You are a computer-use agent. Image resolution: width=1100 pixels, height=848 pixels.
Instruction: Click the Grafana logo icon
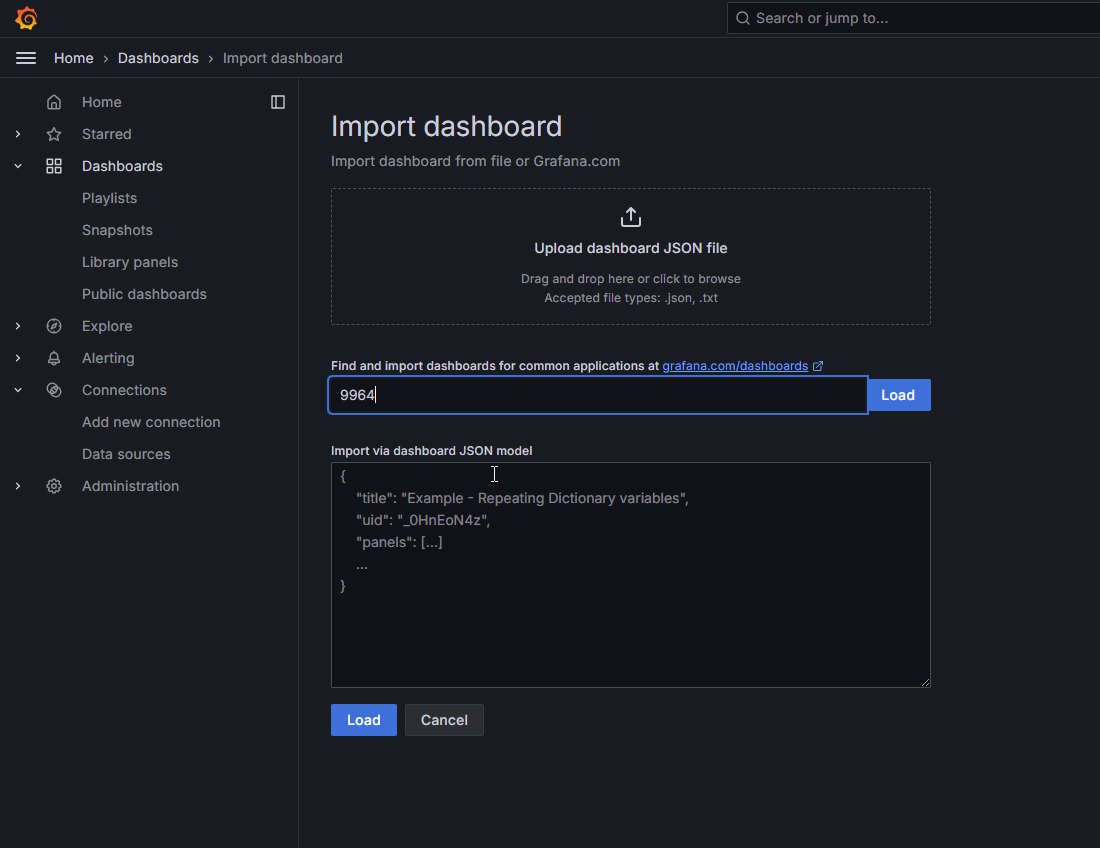[26, 18]
